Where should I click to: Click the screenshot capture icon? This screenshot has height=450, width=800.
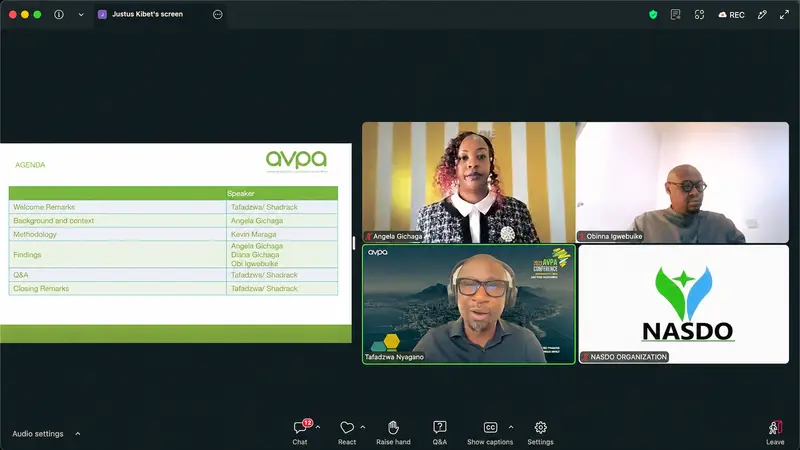point(699,14)
